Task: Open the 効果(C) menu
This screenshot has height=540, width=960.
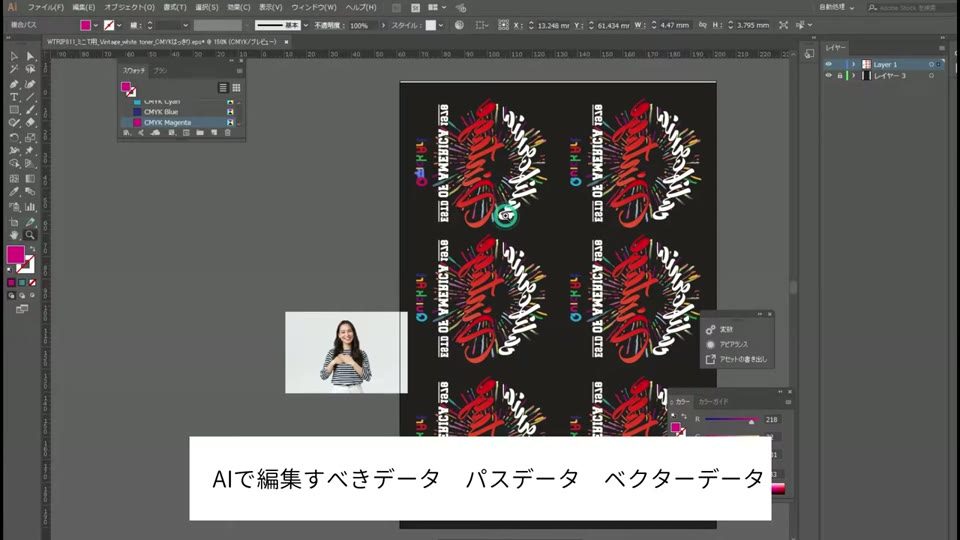Action: coord(239,7)
